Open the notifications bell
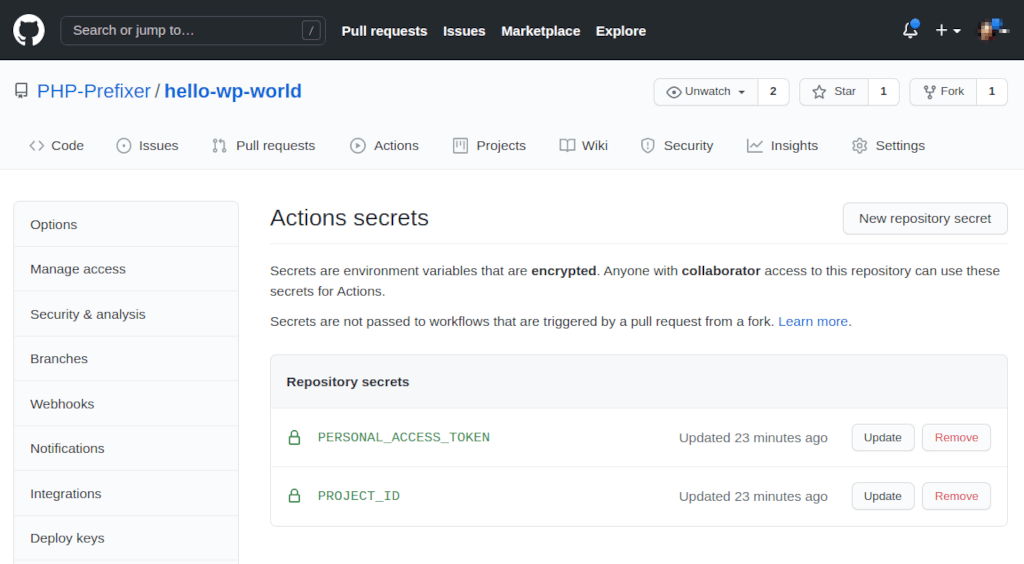Viewport: 1024px width, 564px height. [x=910, y=30]
